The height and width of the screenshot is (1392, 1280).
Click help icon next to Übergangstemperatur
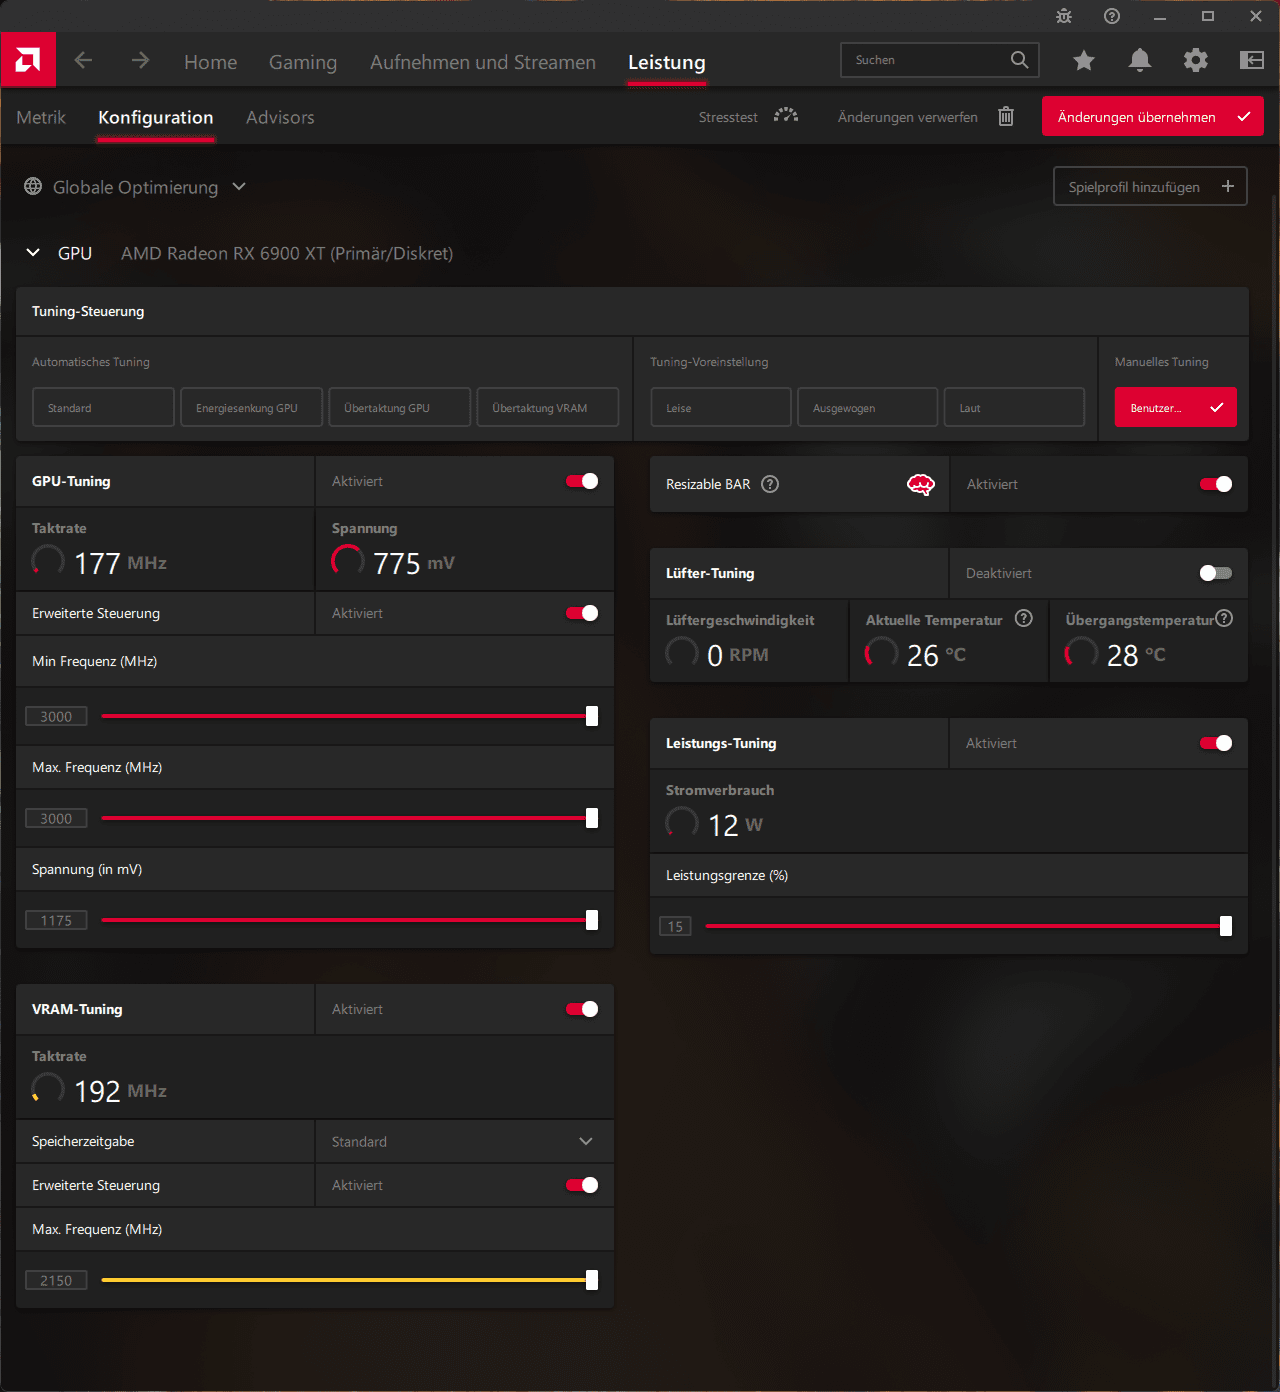pyautogui.click(x=1224, y=618)
